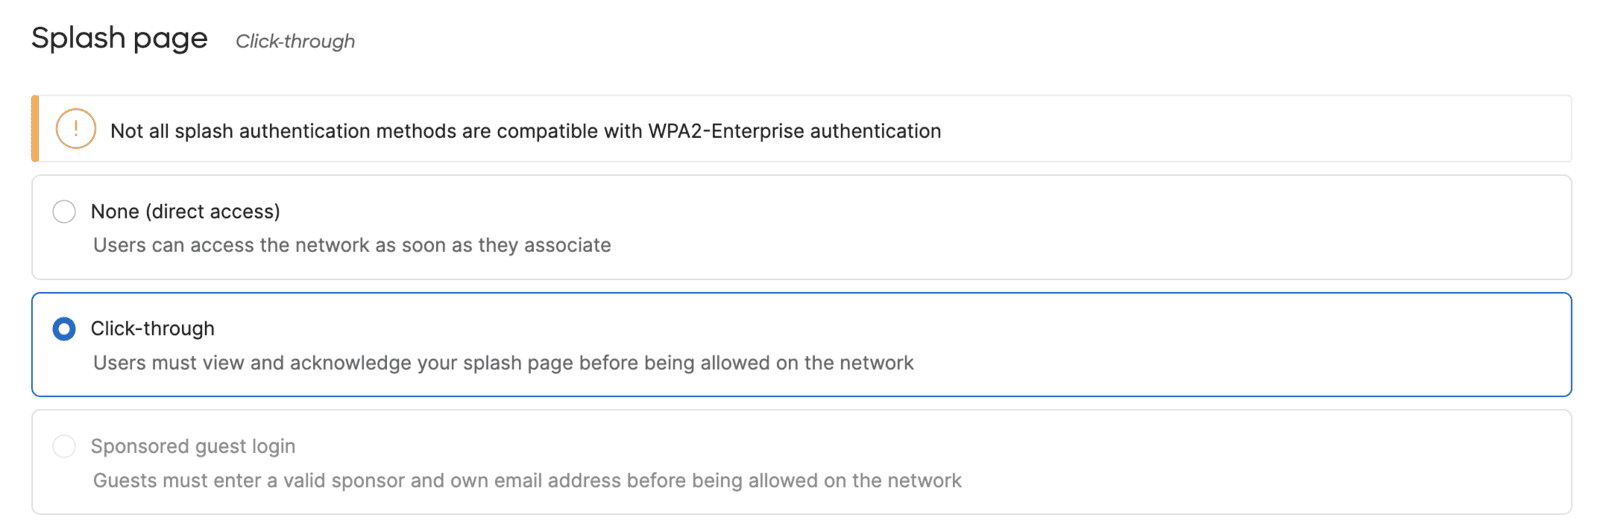Select the Click-through radio button
The image size is (1600, 526).
point(64,329)
